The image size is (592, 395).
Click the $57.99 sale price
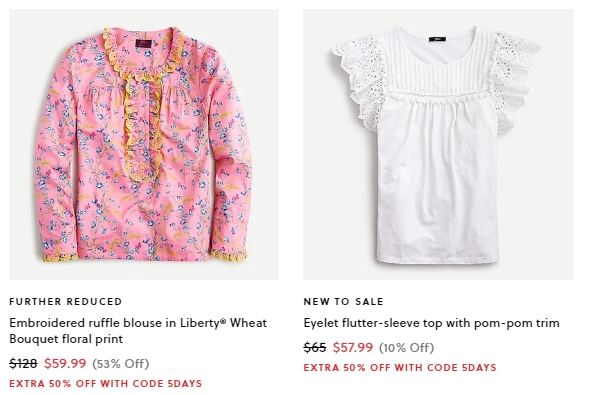[x=353, y=347]
